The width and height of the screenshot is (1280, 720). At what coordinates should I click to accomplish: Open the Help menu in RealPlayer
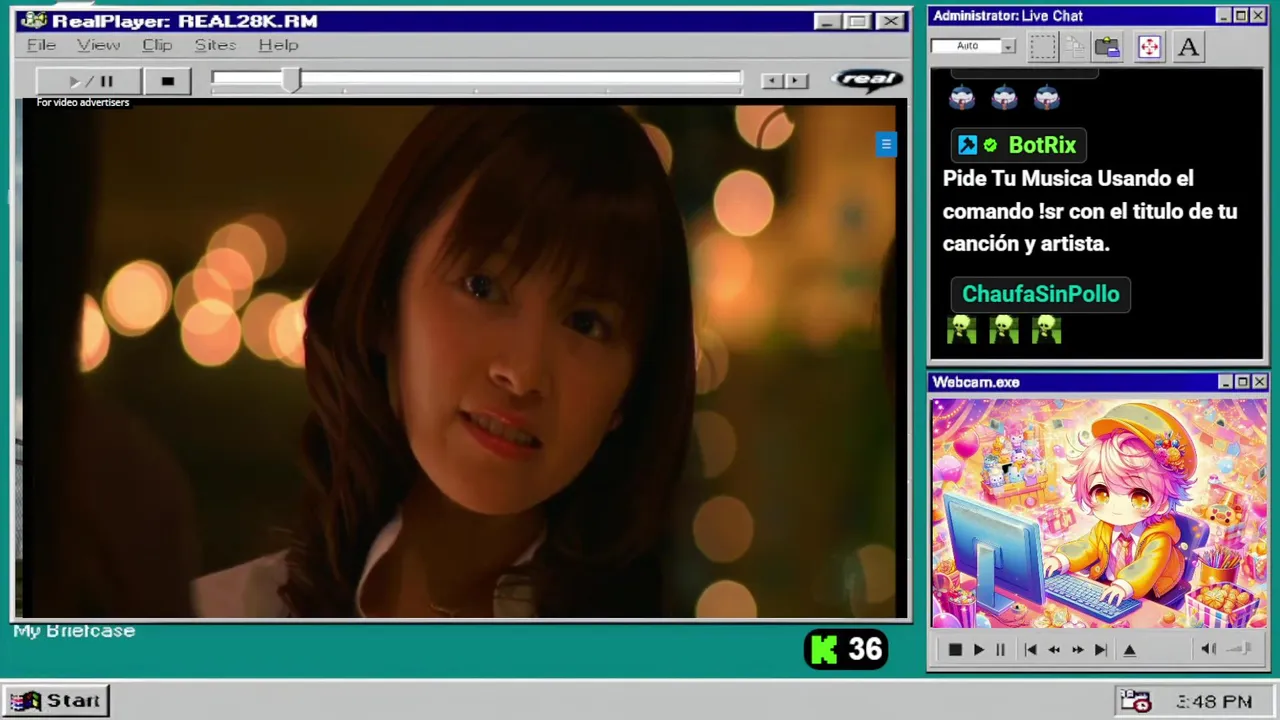point(278,45)
